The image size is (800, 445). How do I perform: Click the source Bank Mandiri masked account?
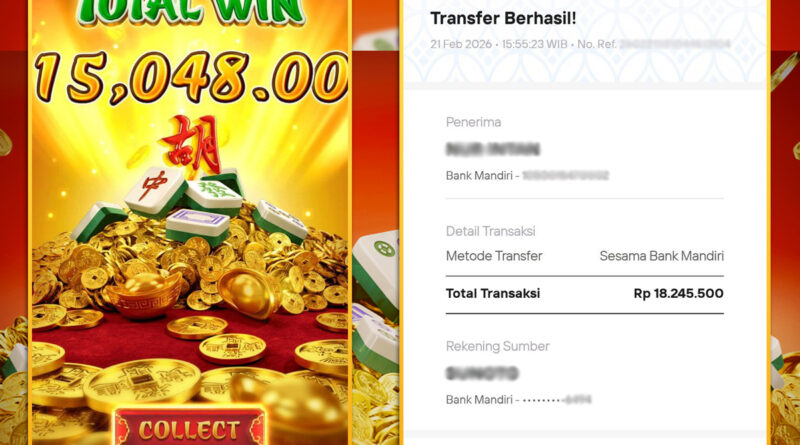click(518, 400)
